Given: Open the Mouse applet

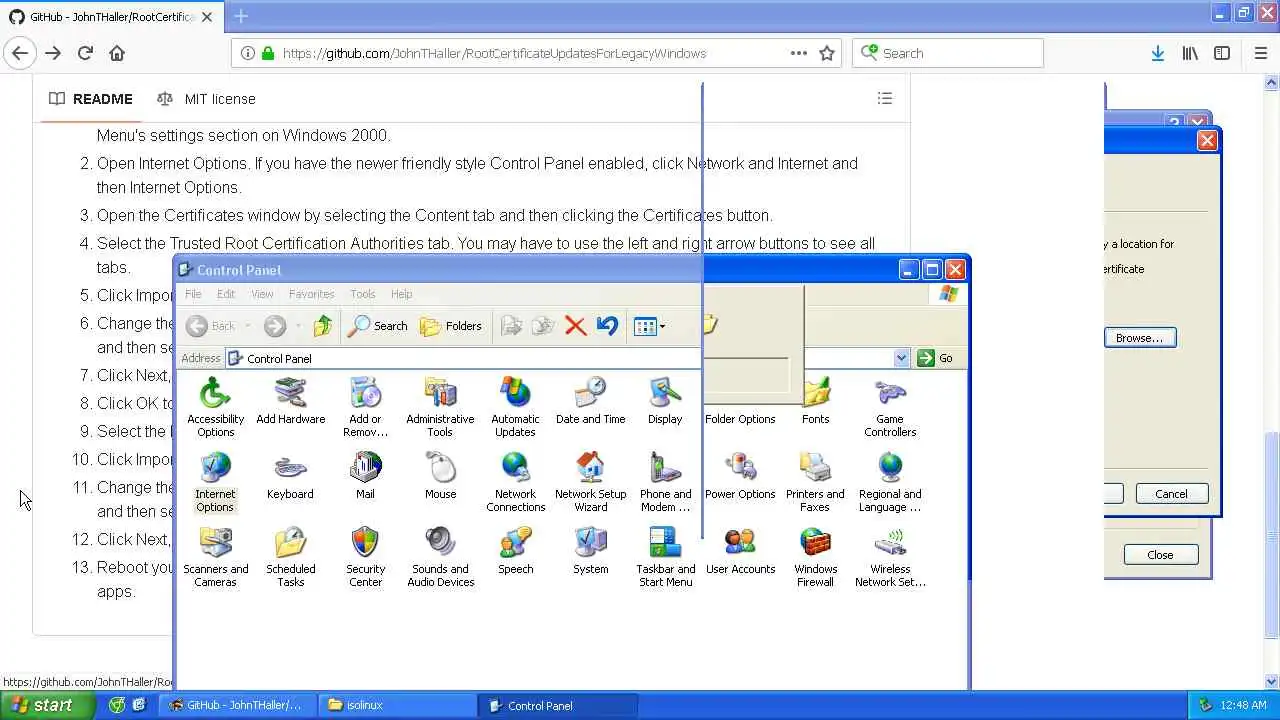Looking at the screenshot, I should (440, 476).
